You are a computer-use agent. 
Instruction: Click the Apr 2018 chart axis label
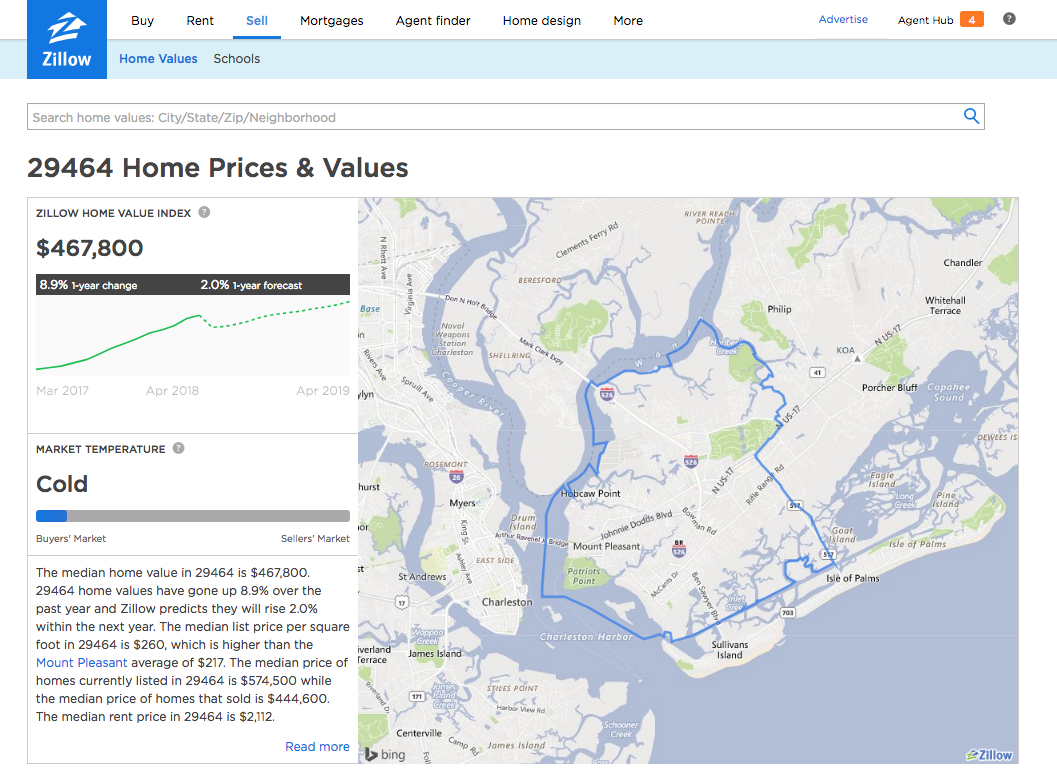click(x=173, y=390)
